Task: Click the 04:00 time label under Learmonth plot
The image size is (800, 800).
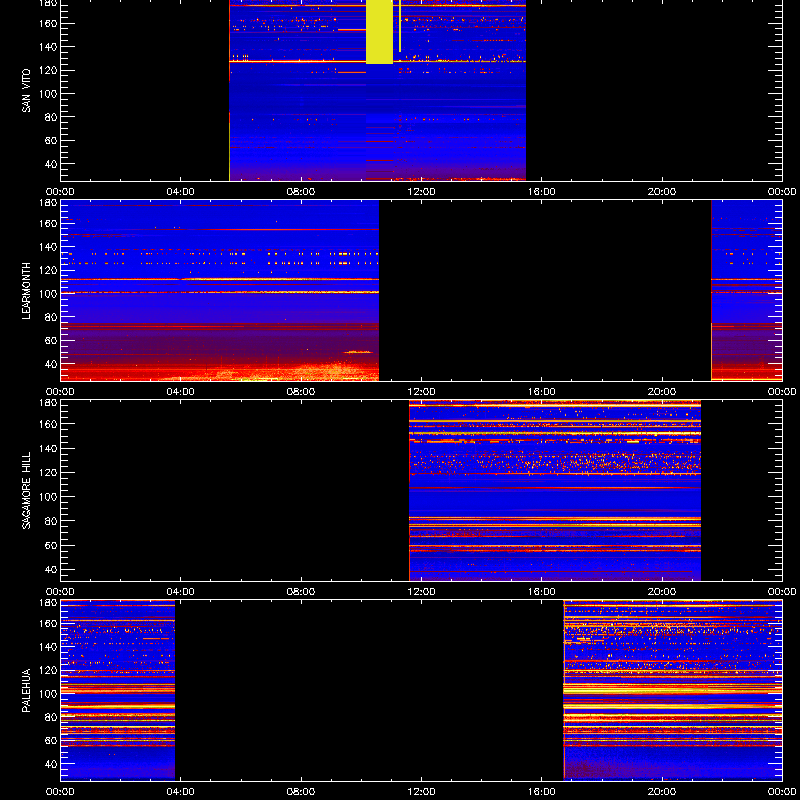Action: (x=181, y=392)
